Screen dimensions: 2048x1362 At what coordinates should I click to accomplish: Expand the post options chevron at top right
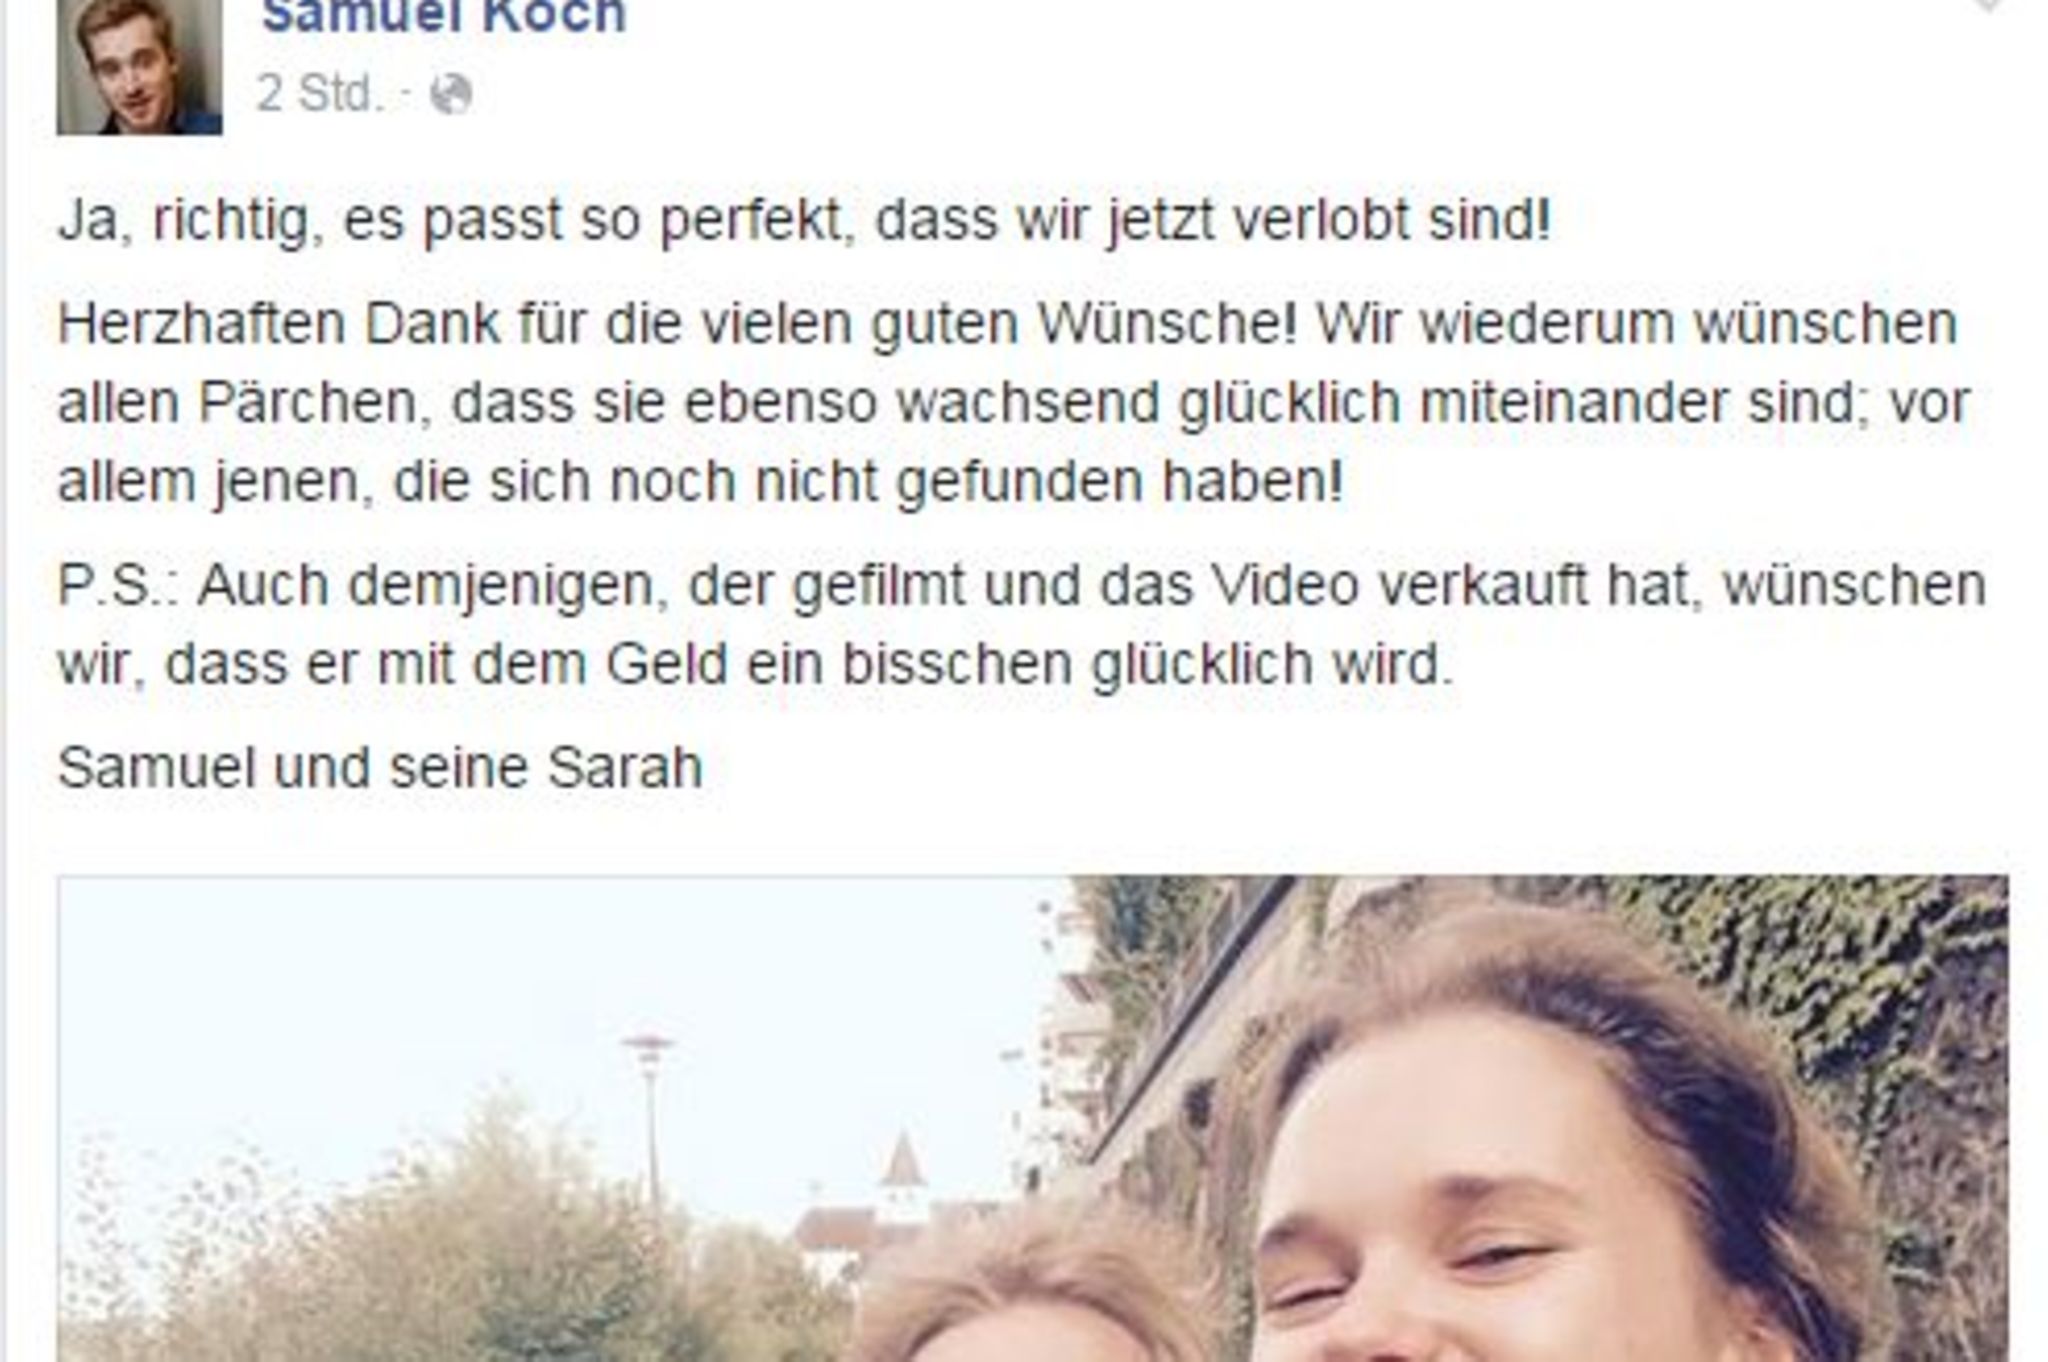point(1988,6)
